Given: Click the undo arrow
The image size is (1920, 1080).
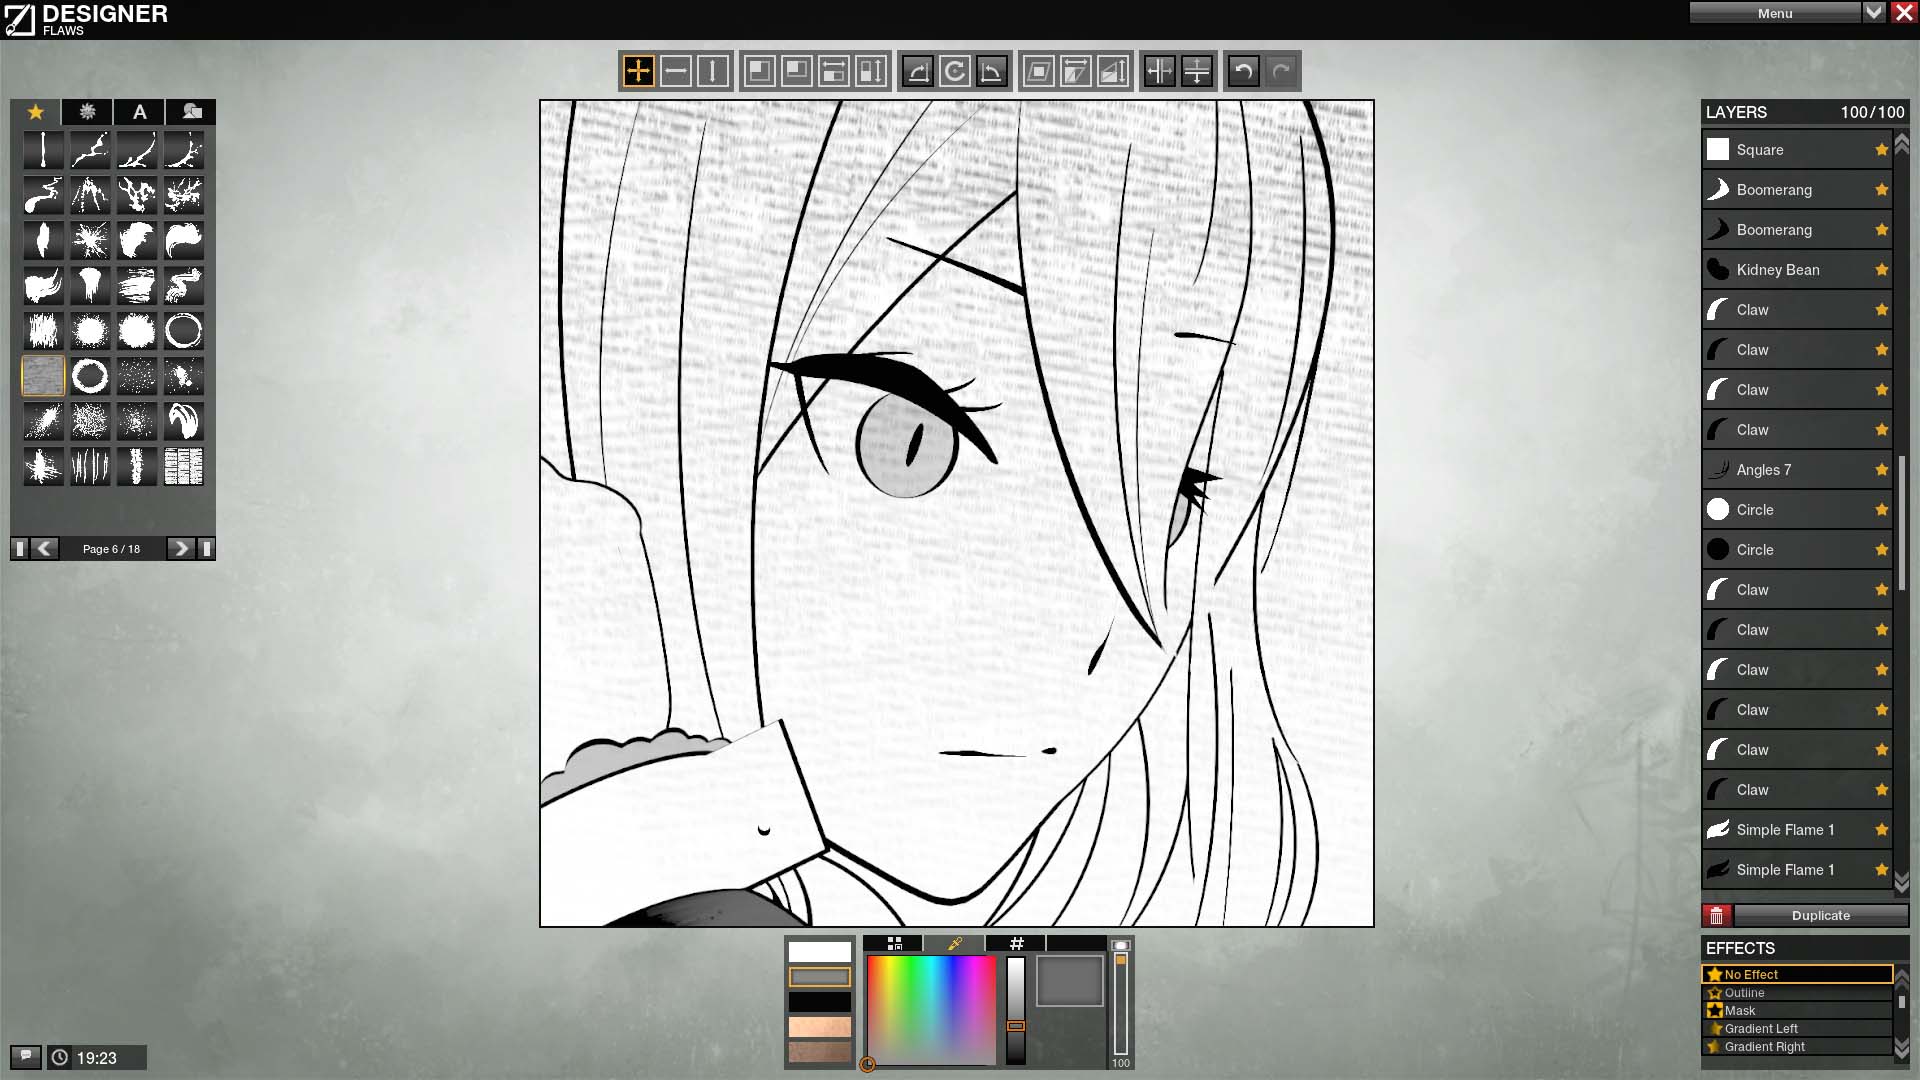Looking at the screenshot, I should [1243, 71].
